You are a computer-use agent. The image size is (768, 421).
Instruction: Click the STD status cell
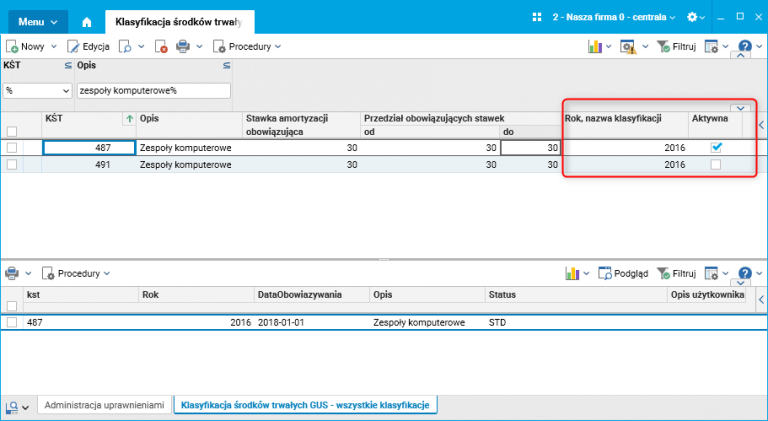[576, 323]
